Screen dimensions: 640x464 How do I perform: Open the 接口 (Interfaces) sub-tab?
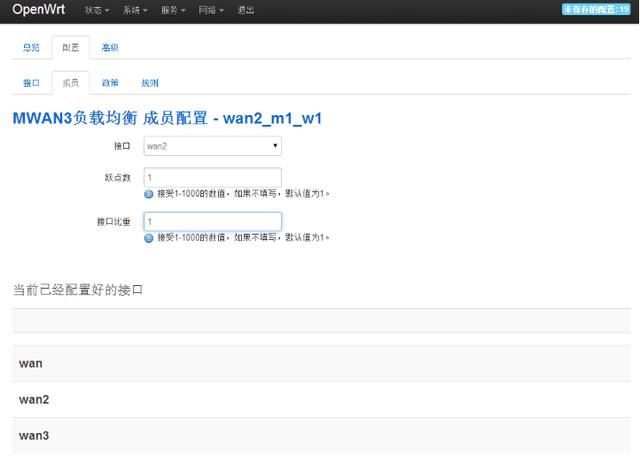pos(31,83)
